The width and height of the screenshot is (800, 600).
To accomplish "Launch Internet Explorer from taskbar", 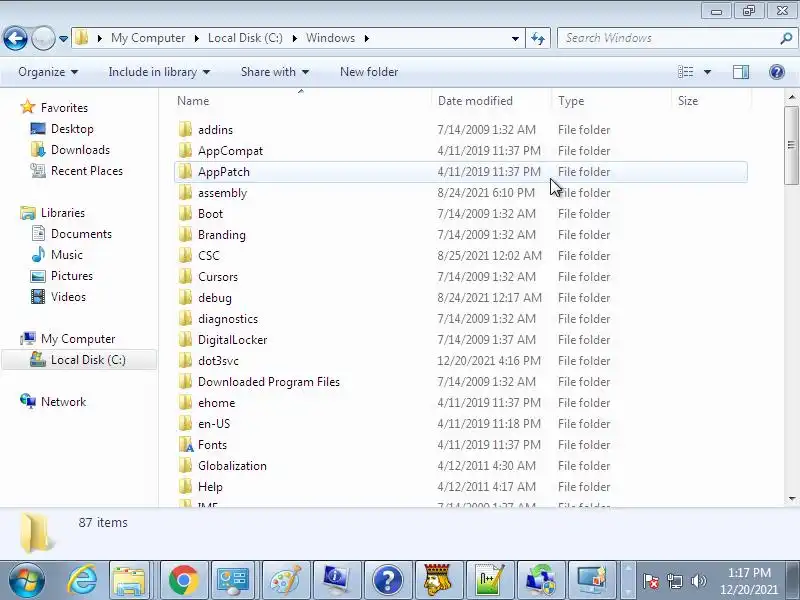I will [82, 580].
